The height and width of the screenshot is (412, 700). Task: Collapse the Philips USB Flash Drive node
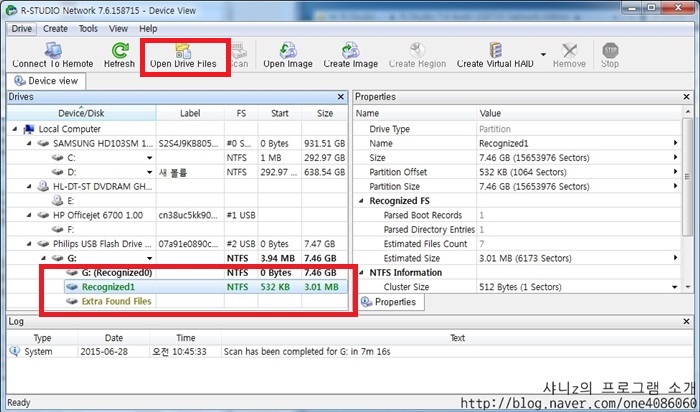[29, 244]
